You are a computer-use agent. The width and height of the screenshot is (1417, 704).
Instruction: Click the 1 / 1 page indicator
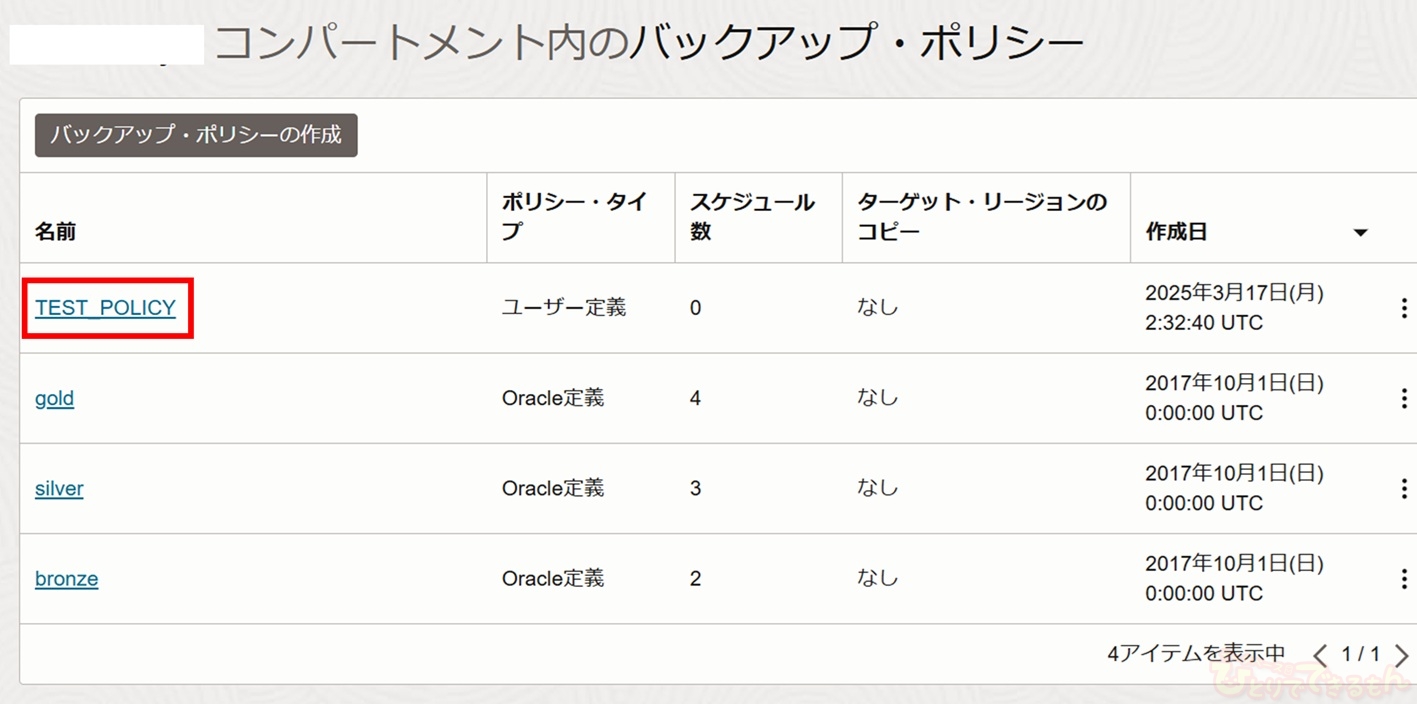tap(1360, 655)
